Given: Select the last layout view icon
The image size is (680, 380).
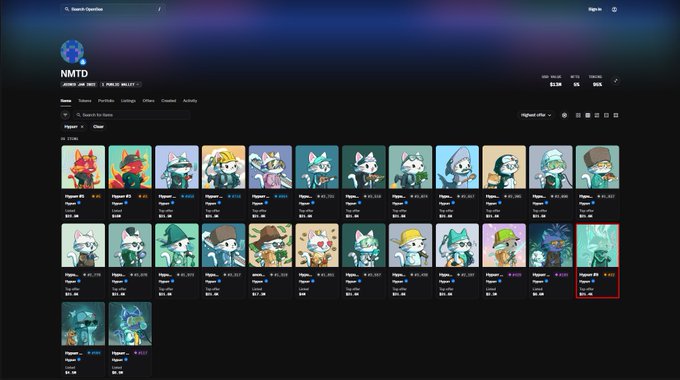Looking at the screenshot, I should point(616,115).
